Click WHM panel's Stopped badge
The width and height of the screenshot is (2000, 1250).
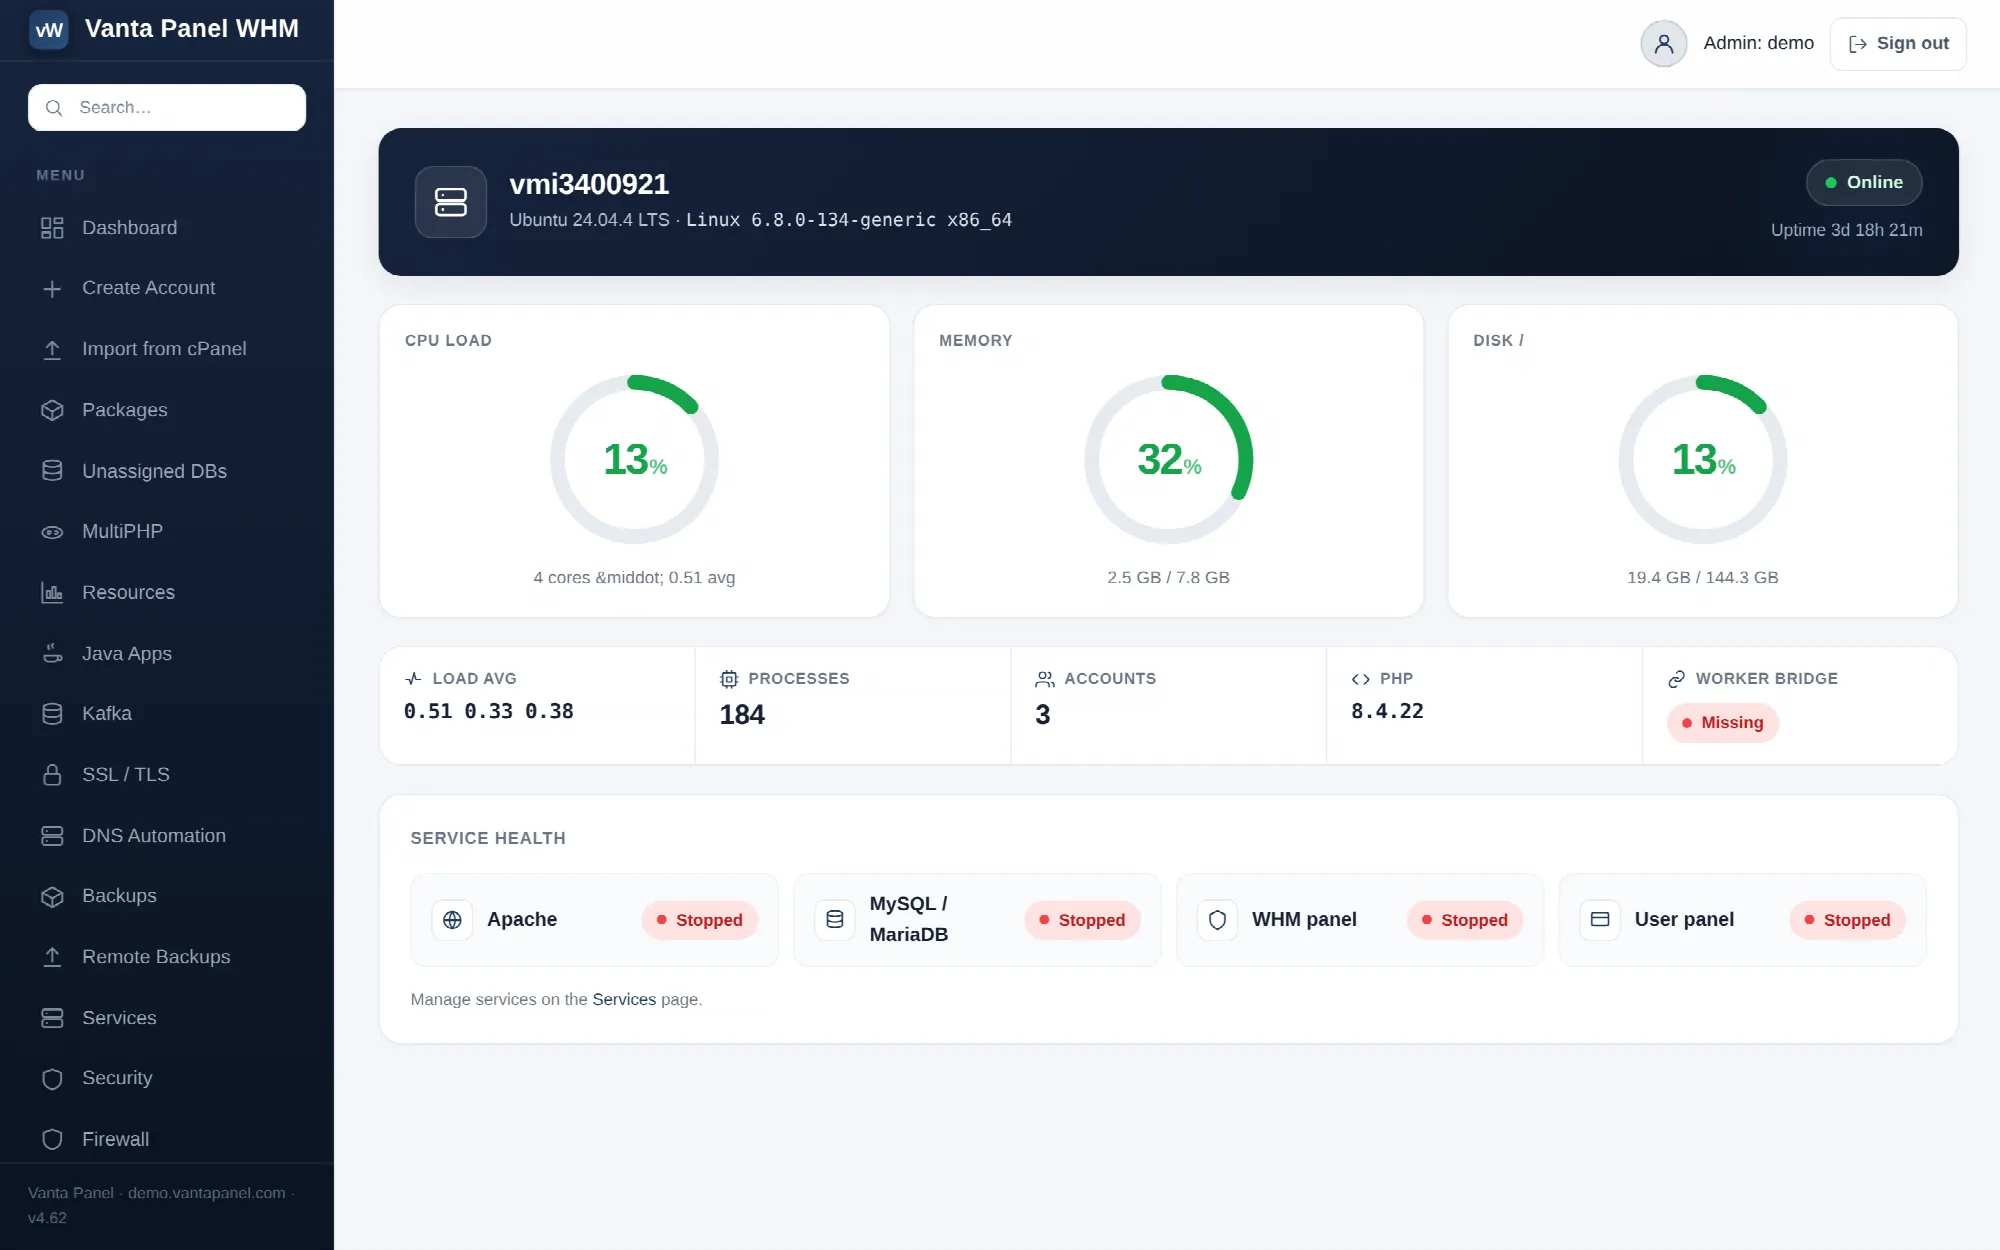(x=1464, y=920)
